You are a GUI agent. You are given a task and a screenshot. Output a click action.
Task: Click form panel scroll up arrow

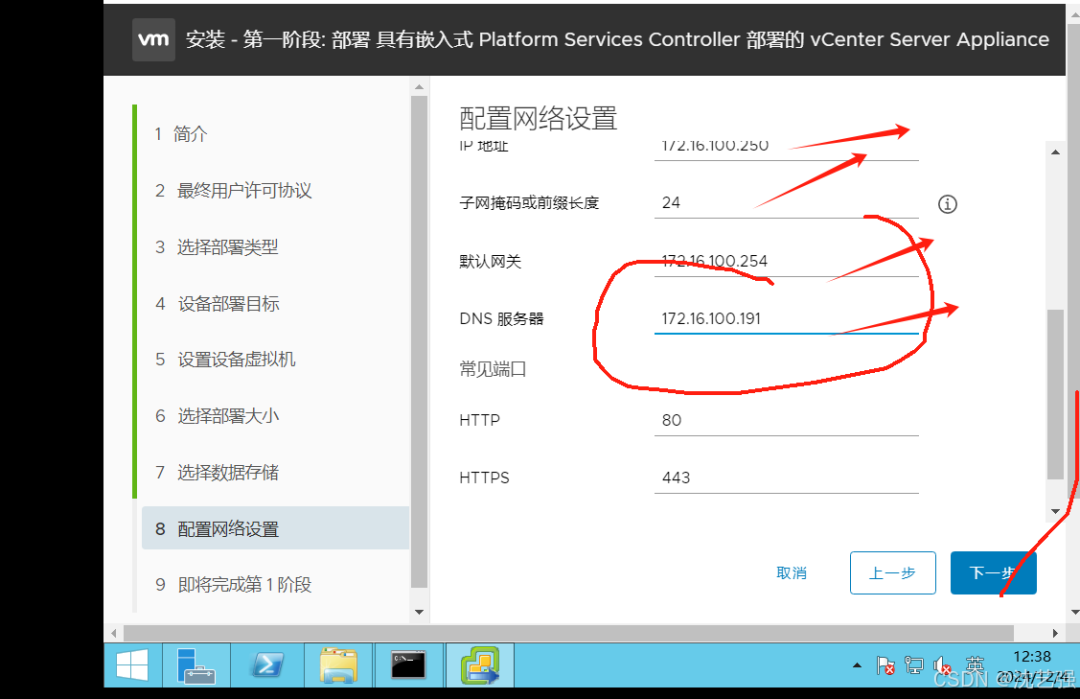coord(1055,152)
